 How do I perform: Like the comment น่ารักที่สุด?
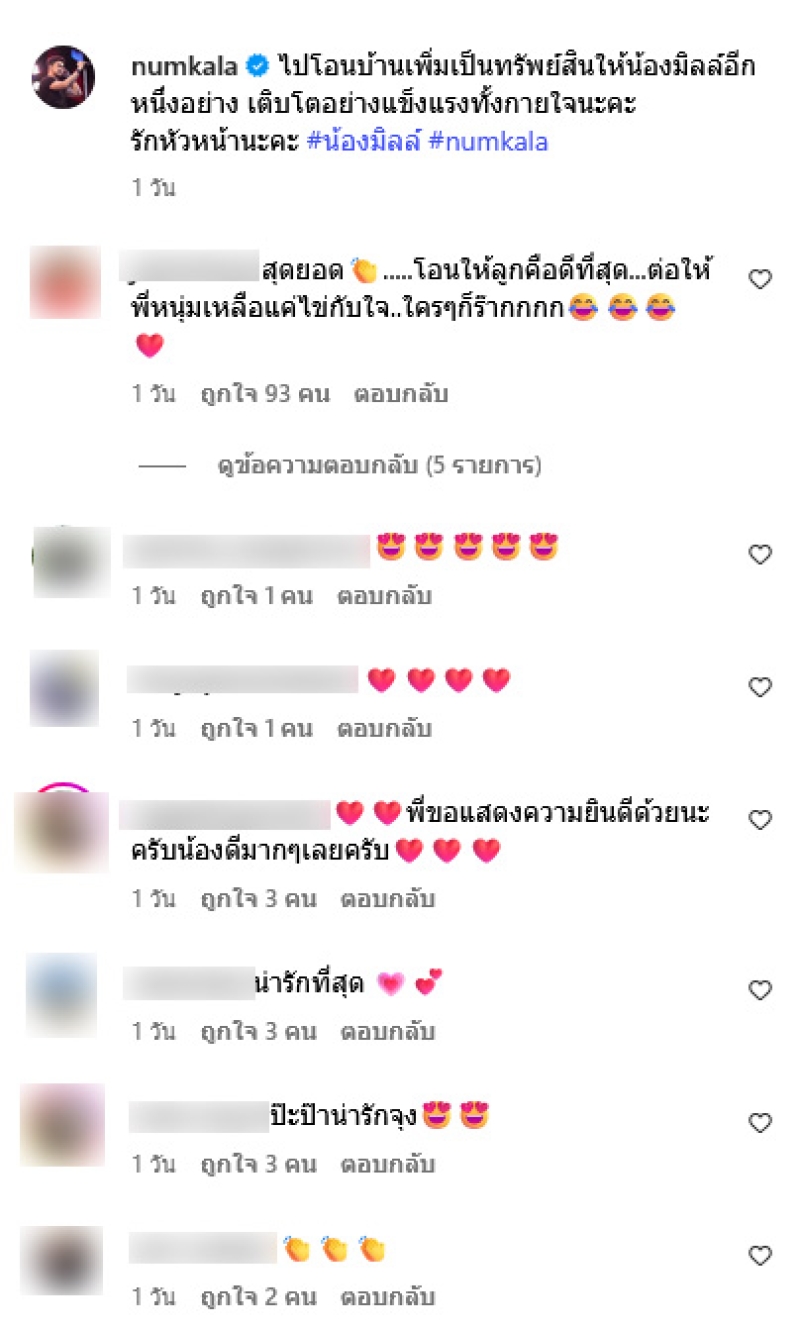click(x=760, y=990)
